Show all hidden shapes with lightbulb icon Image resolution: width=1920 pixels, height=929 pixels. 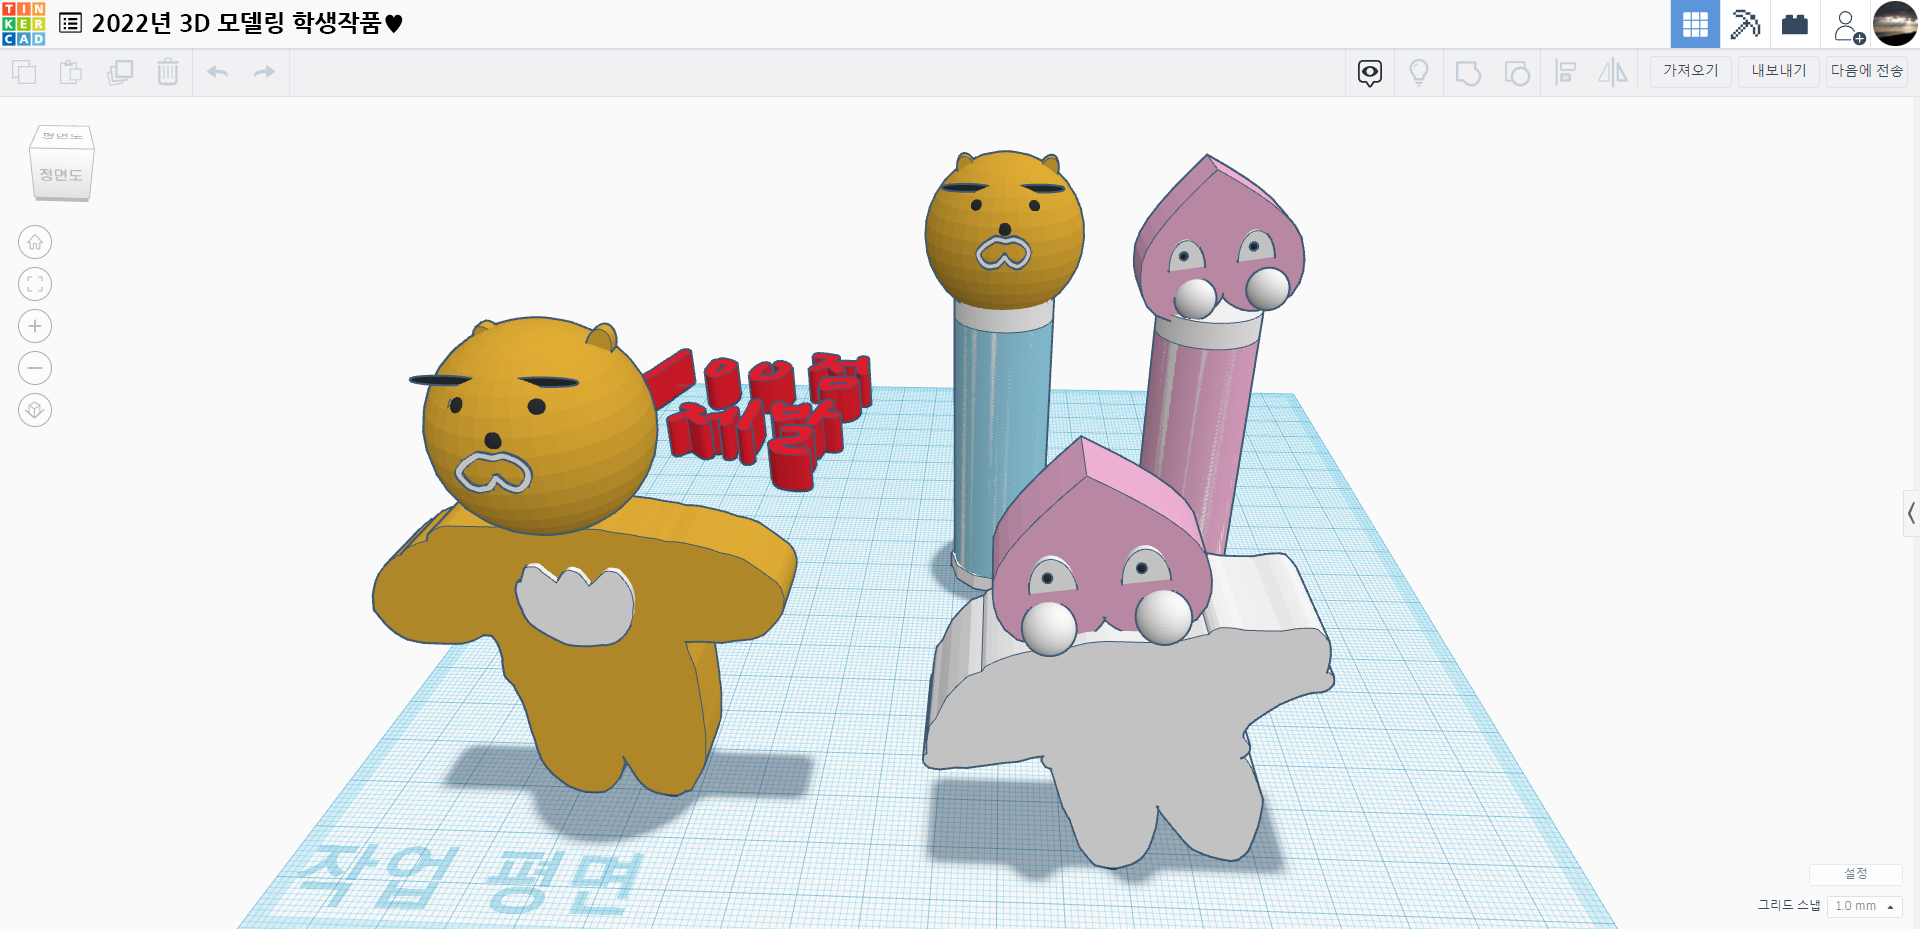1419,73
